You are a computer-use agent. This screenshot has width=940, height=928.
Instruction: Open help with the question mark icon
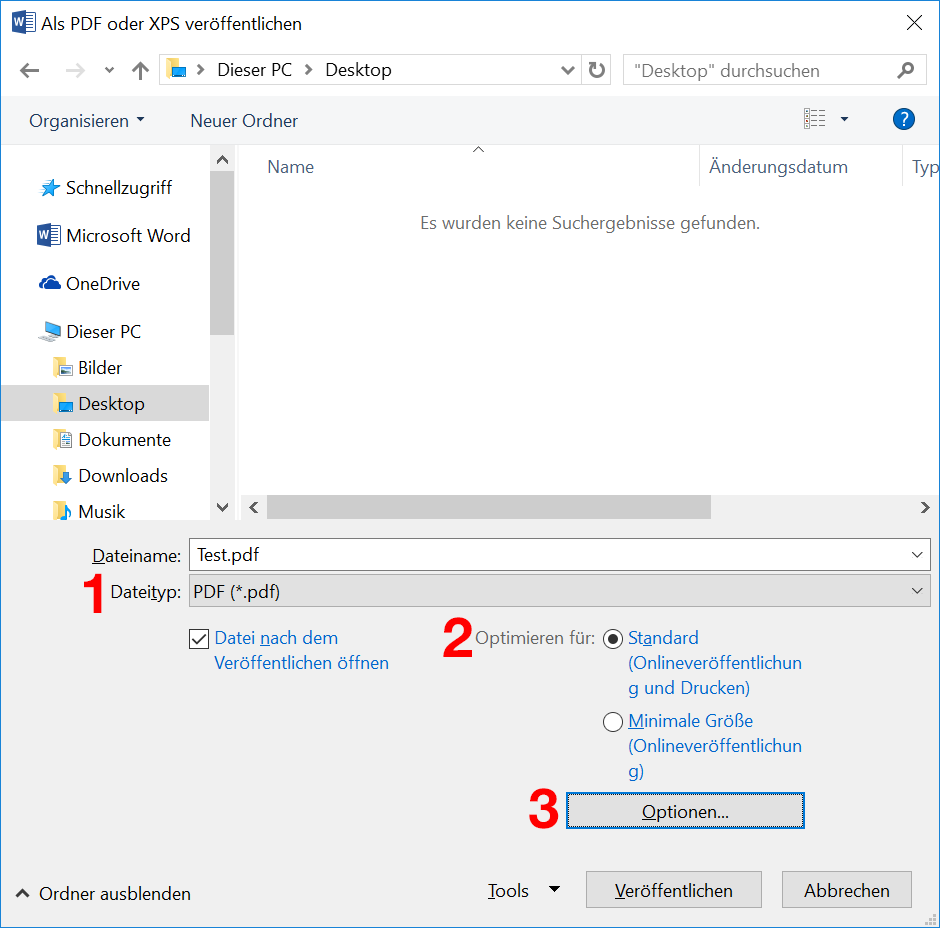(903, 120)
